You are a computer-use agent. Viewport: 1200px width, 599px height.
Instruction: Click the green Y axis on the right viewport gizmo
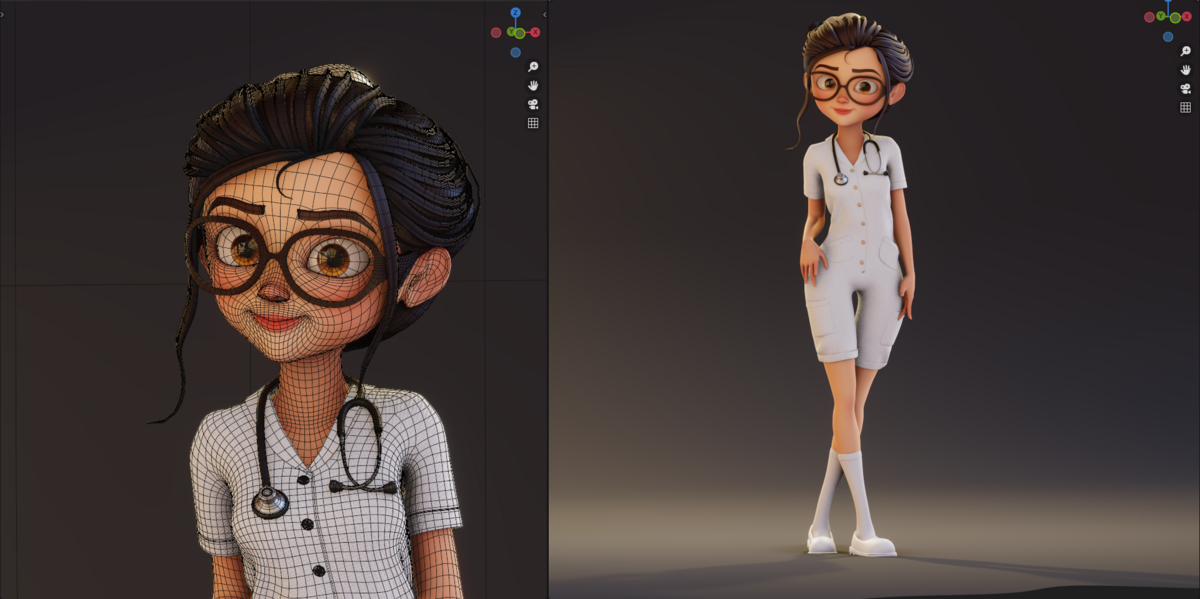click(x=1161, y=16)
